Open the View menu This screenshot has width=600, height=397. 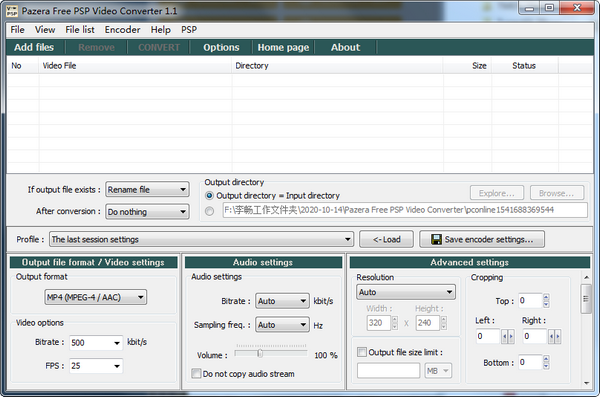point(45,30)
